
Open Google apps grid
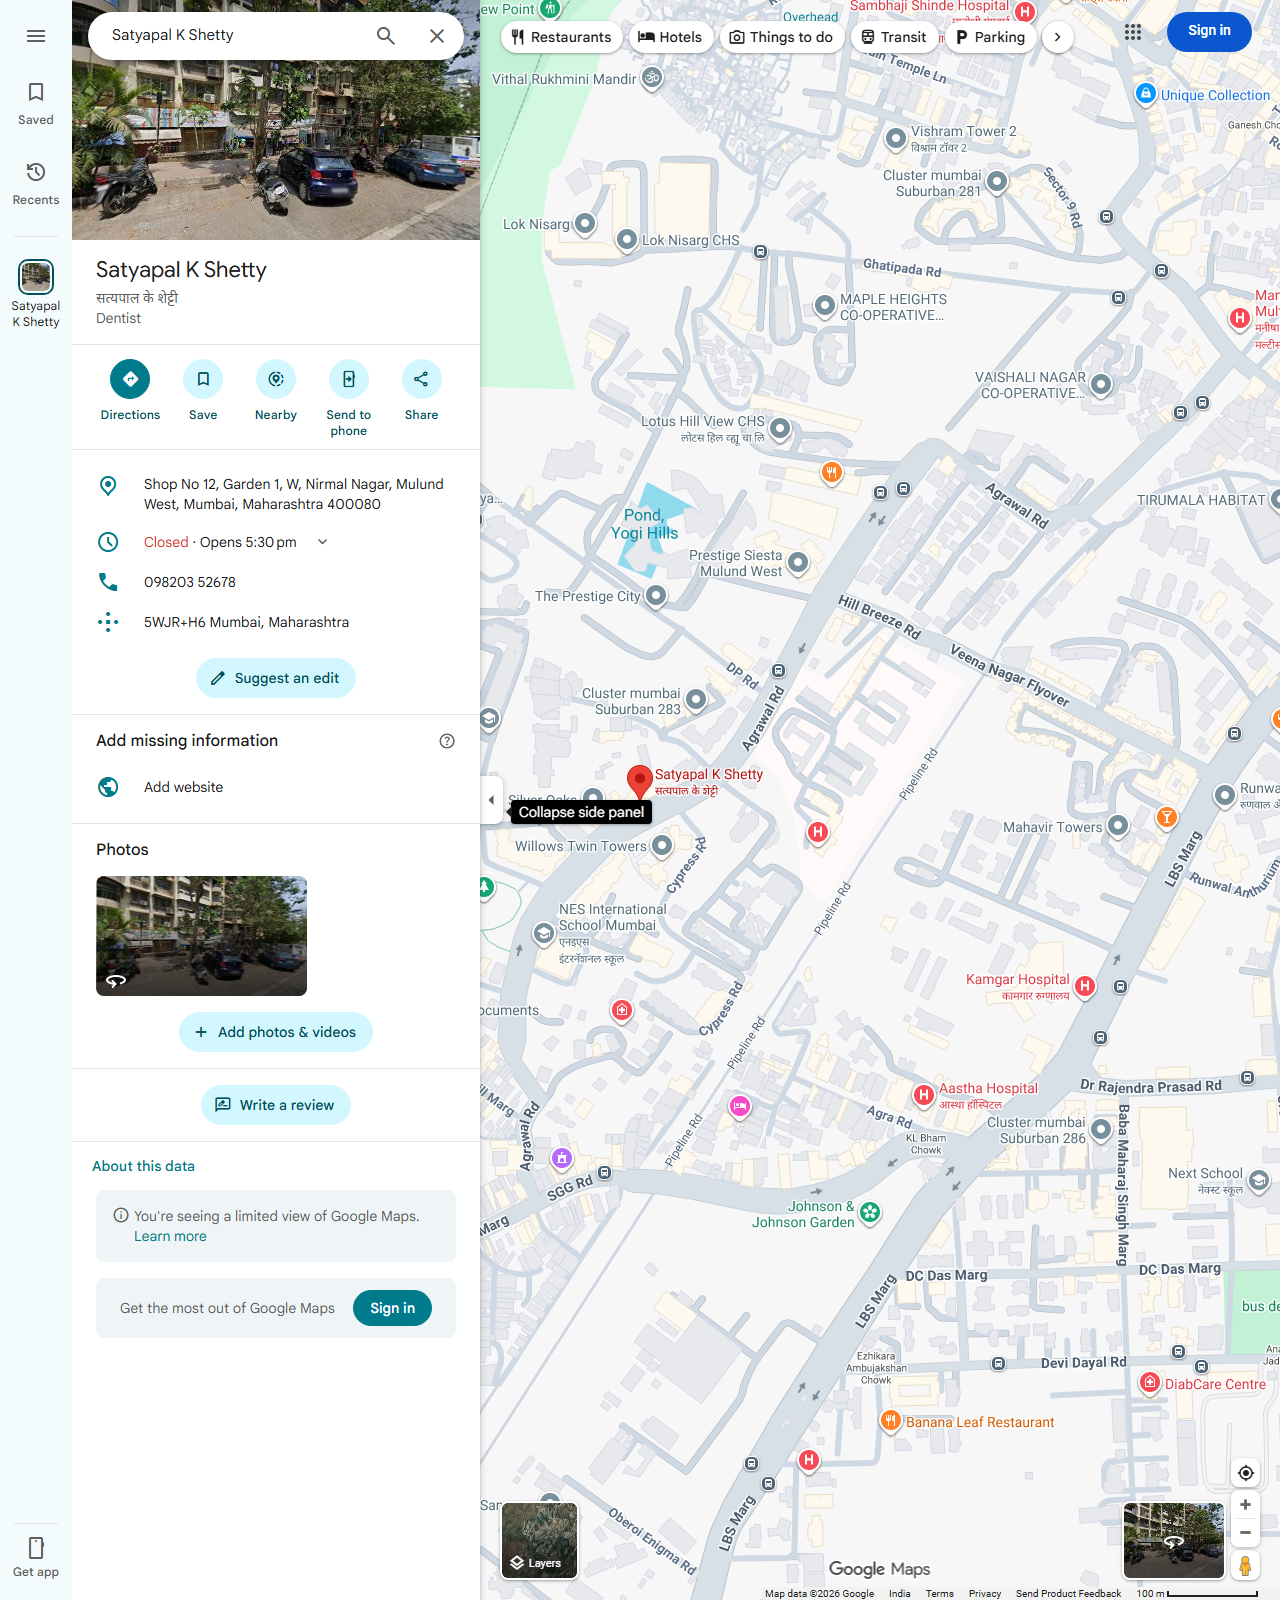(x=1133, y=32)
